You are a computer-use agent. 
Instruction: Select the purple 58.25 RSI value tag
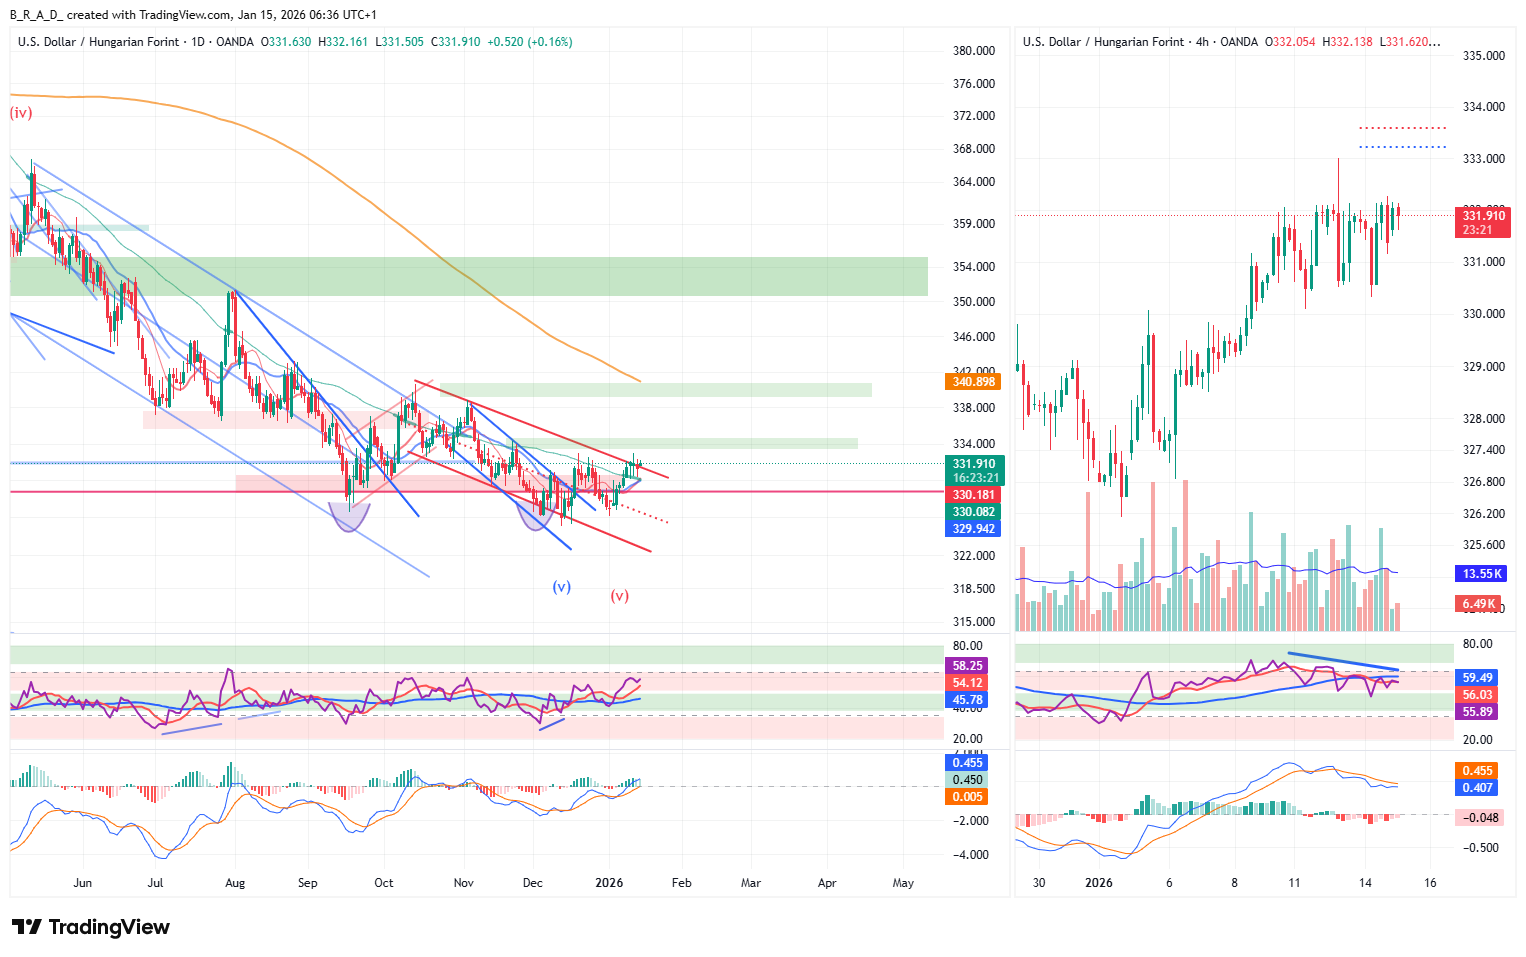coord(967,666)
